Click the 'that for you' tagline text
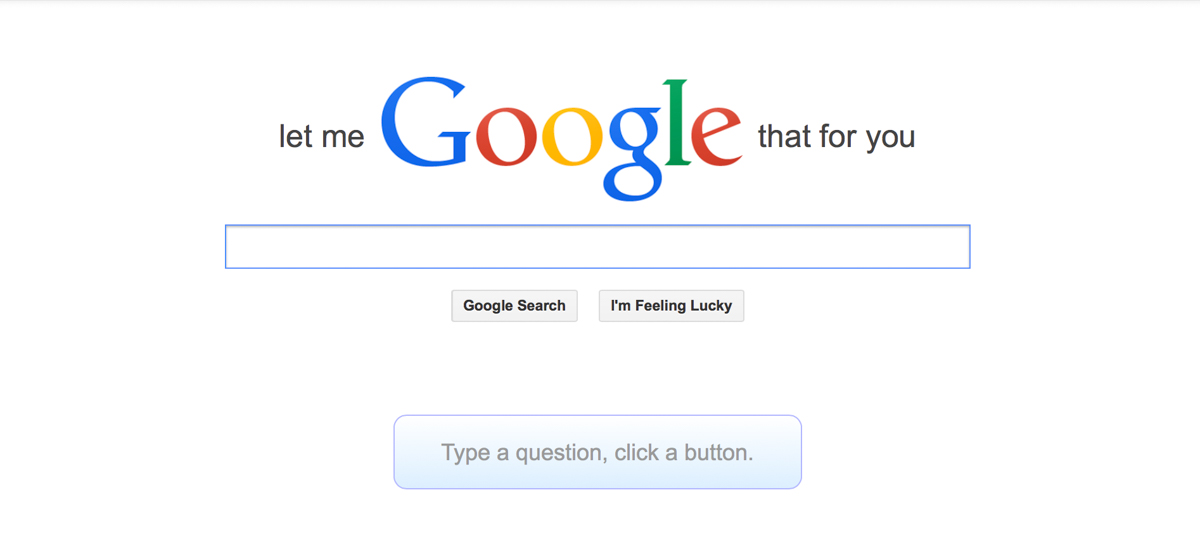 click(x=836, y=137)
